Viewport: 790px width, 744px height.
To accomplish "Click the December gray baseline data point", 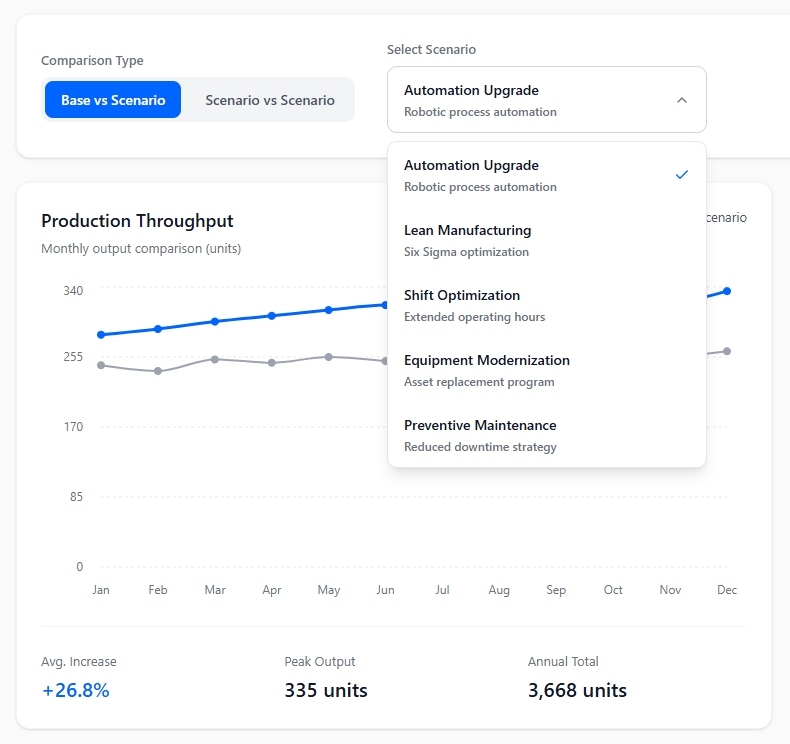I will (x=727, y=351).
